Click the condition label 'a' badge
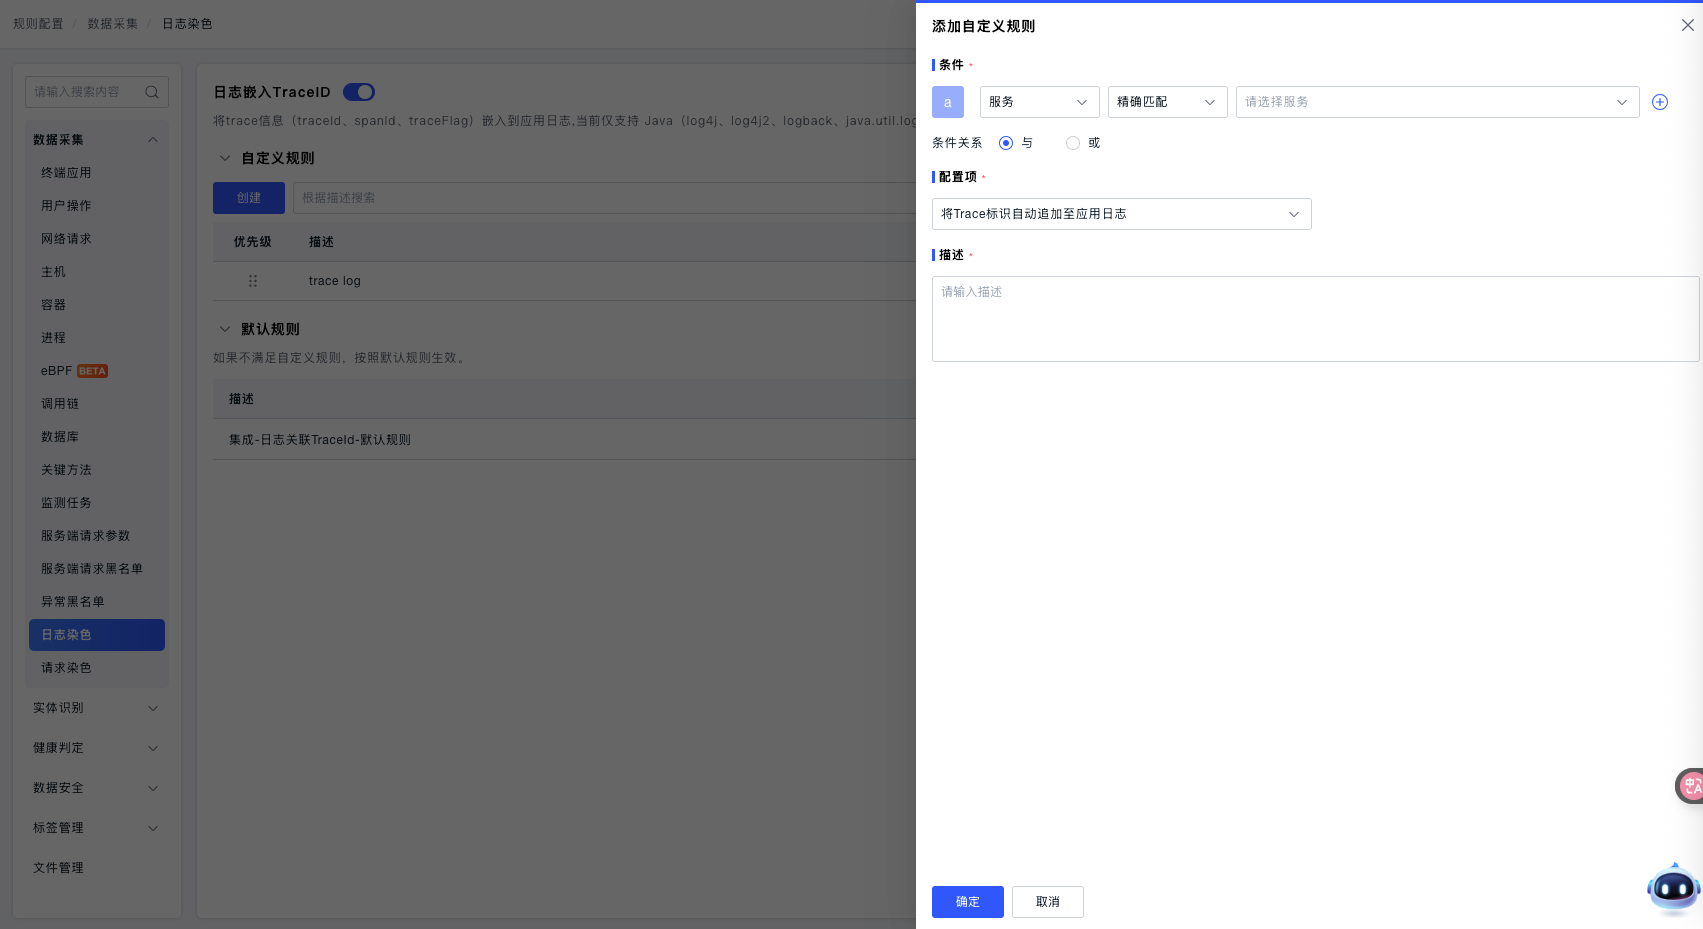 (x=947, y=102)
